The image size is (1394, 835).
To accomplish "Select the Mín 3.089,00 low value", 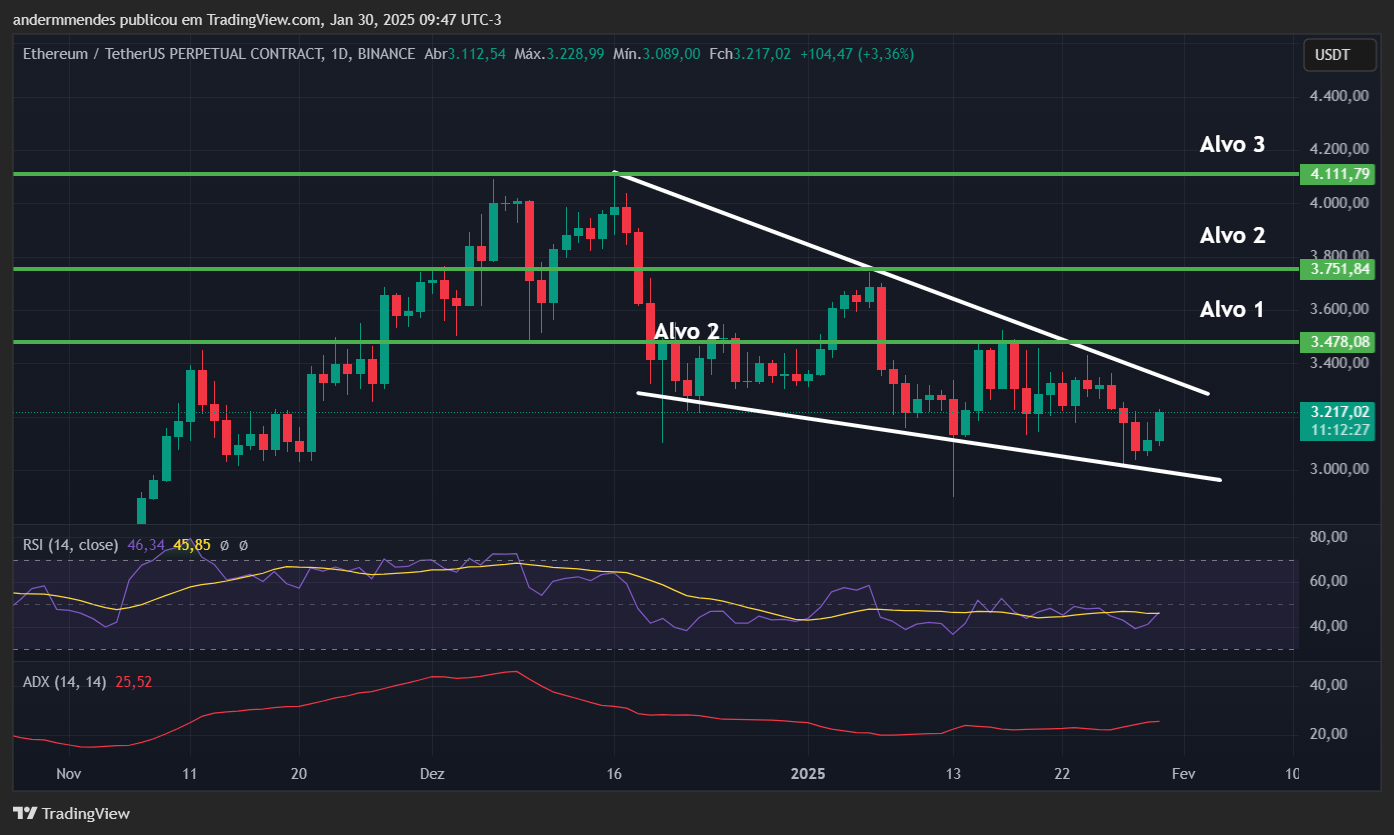I will (655, 53).
